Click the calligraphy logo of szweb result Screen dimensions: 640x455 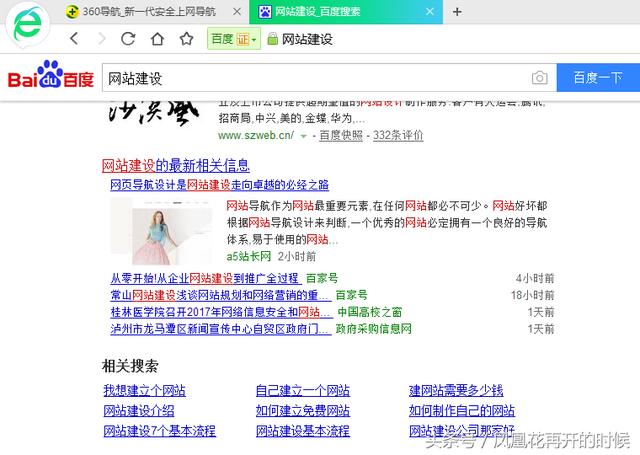point(154,112)
